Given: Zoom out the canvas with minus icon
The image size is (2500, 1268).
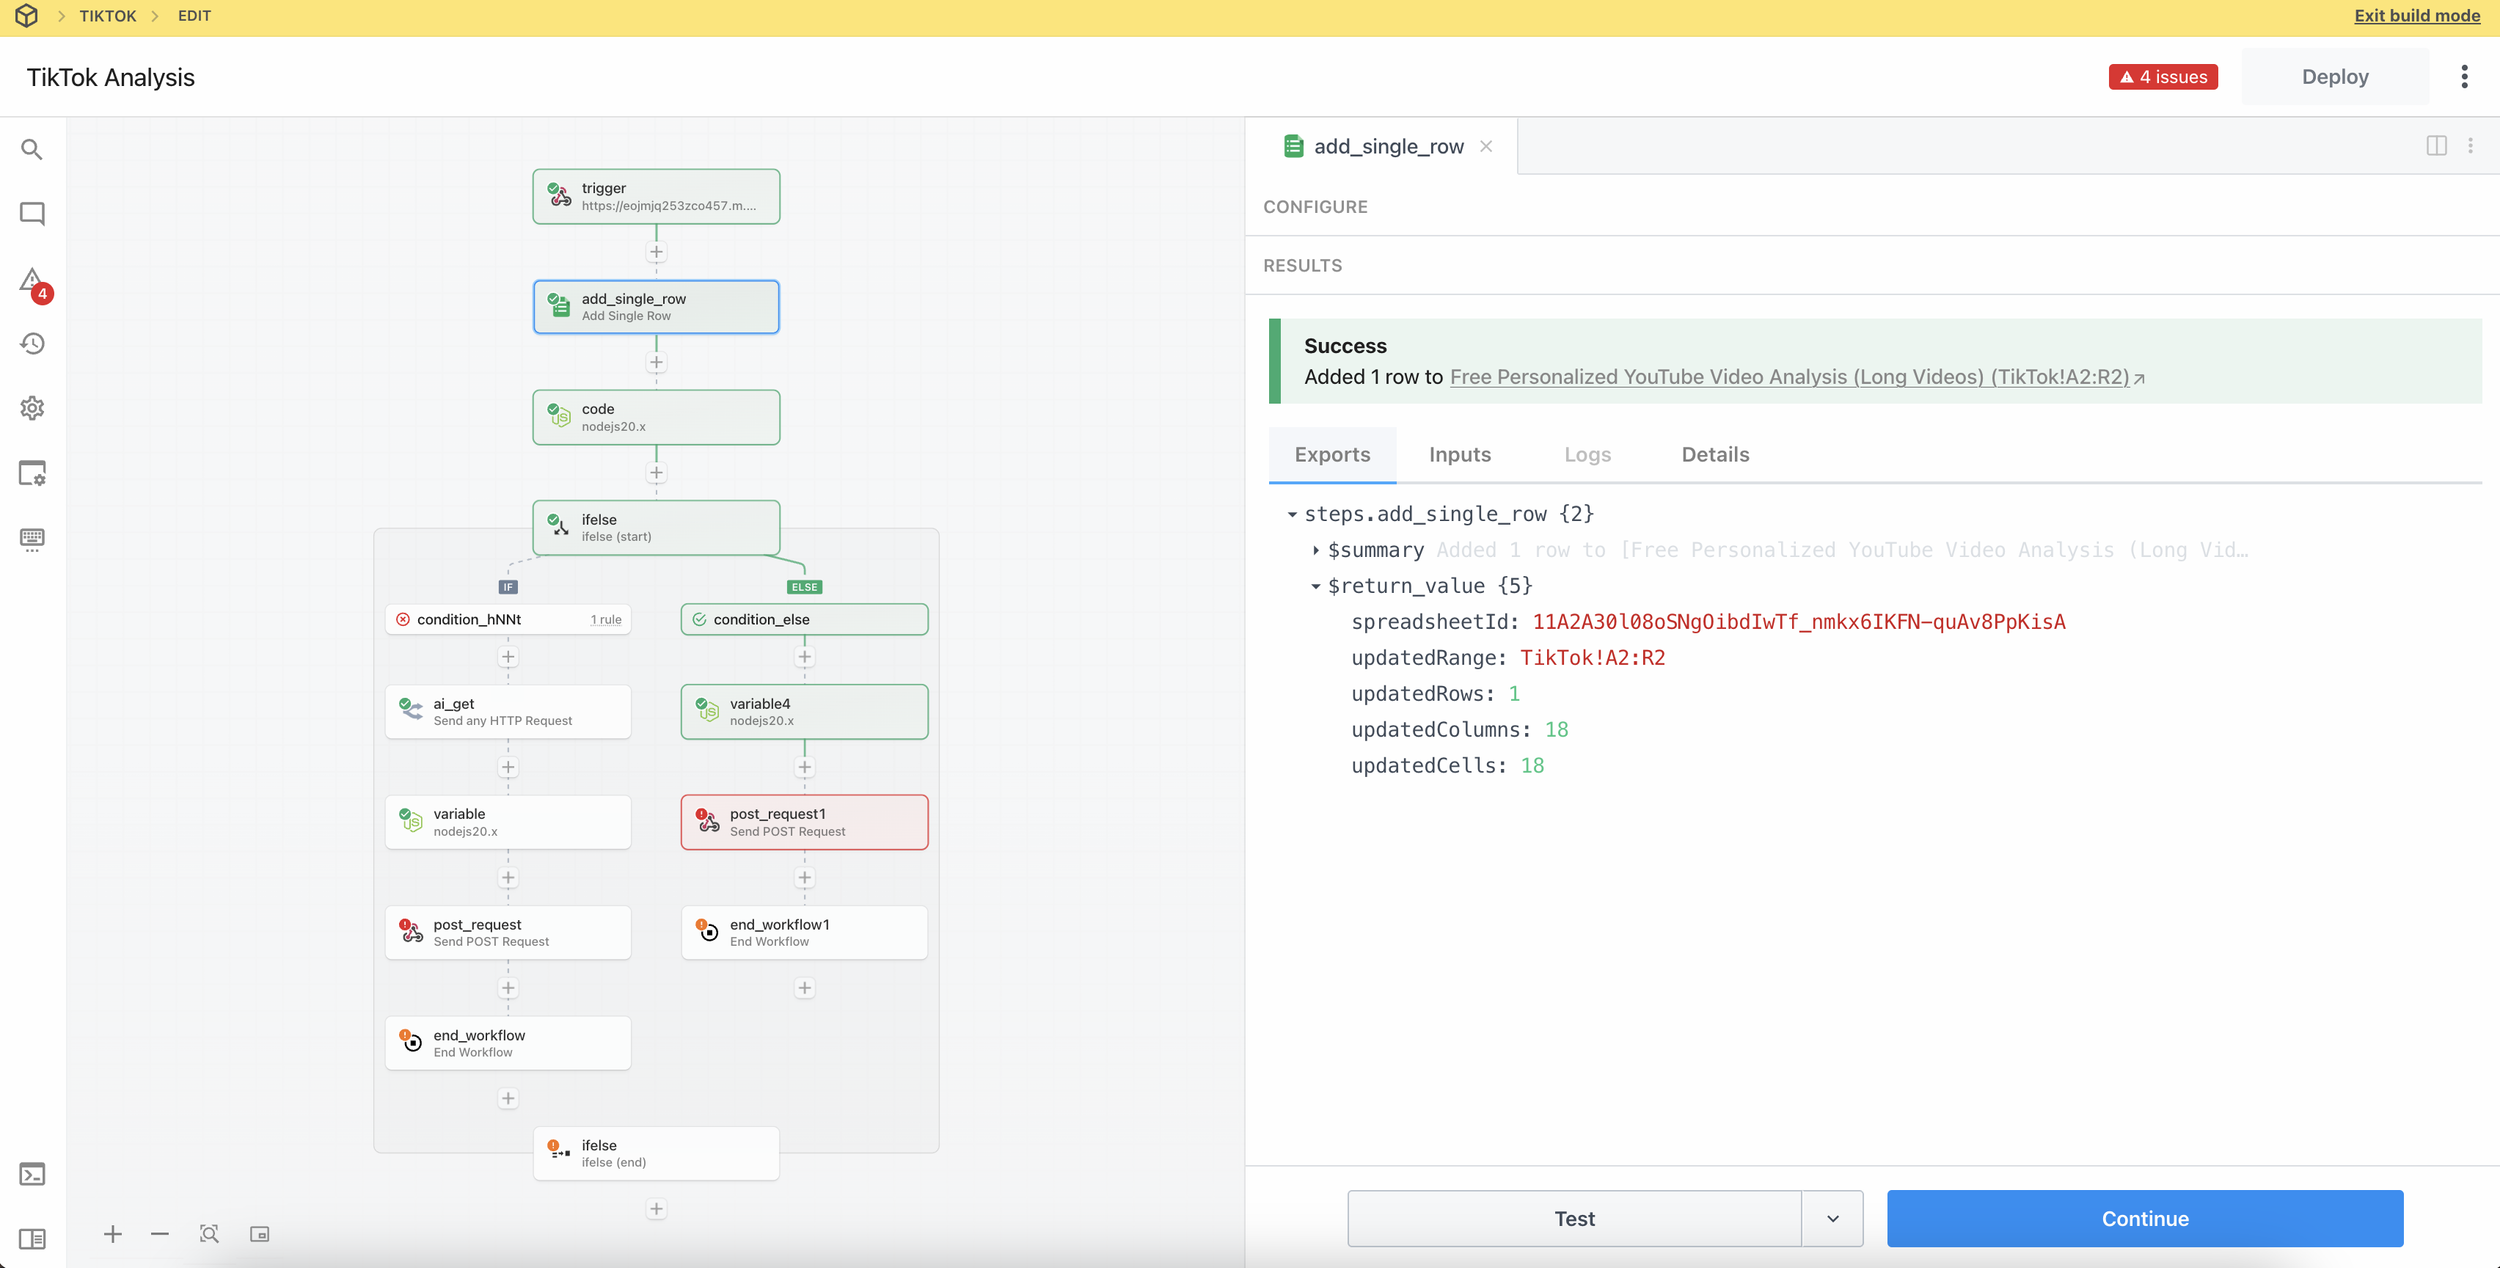Looking at the screenshot, I should (x=160, y=1234).
